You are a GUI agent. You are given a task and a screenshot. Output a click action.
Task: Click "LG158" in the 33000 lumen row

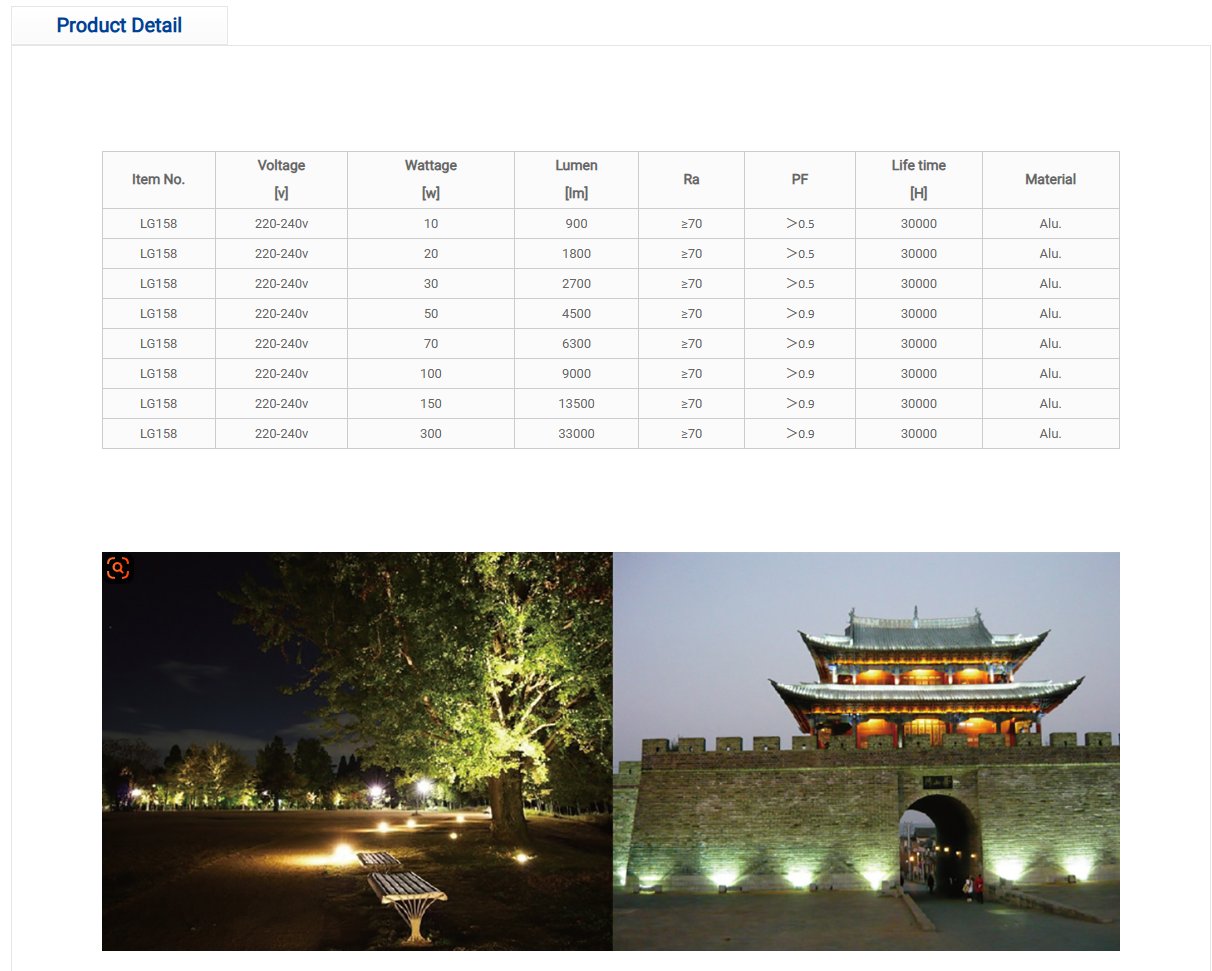159,434
